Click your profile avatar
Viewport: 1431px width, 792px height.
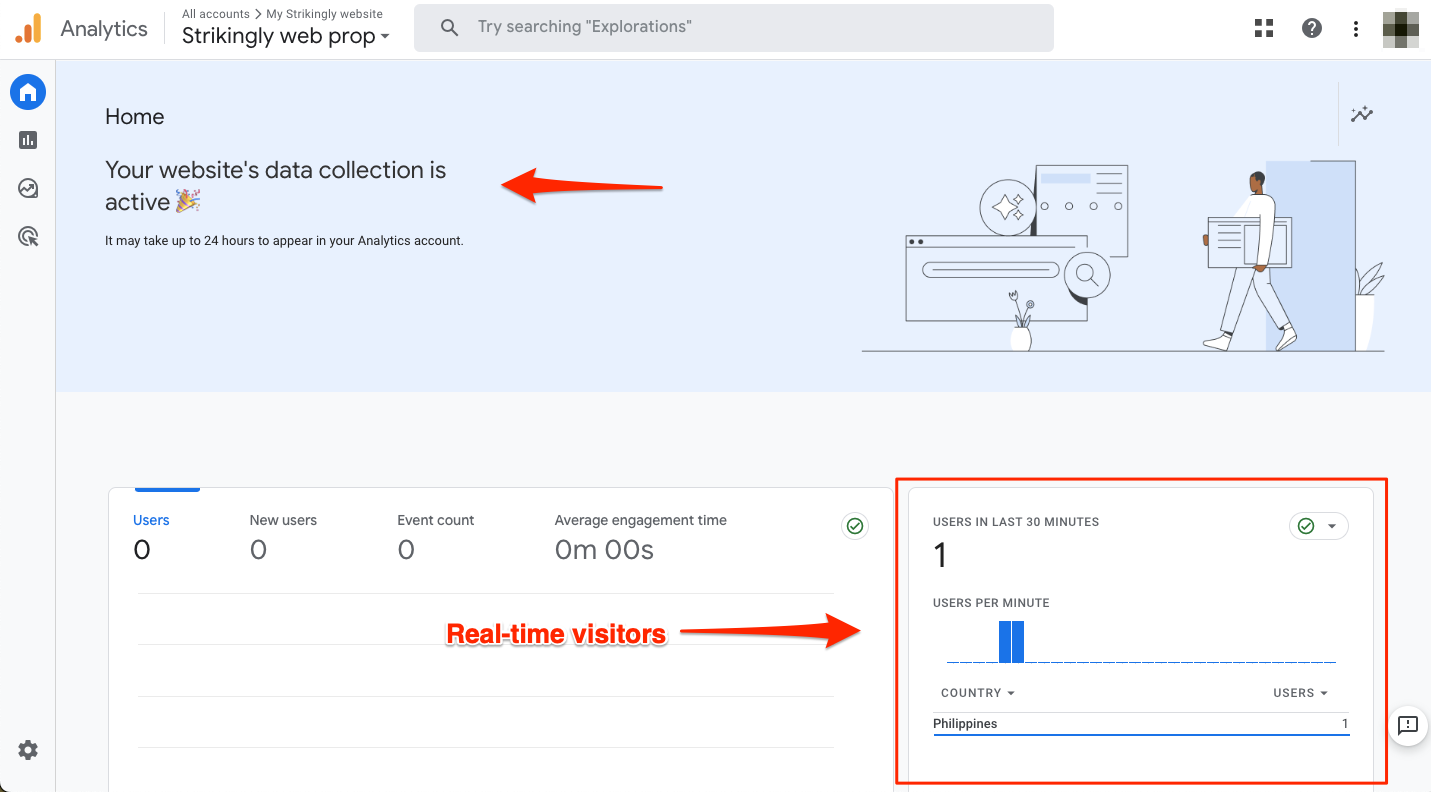(x=1400, y=29)
